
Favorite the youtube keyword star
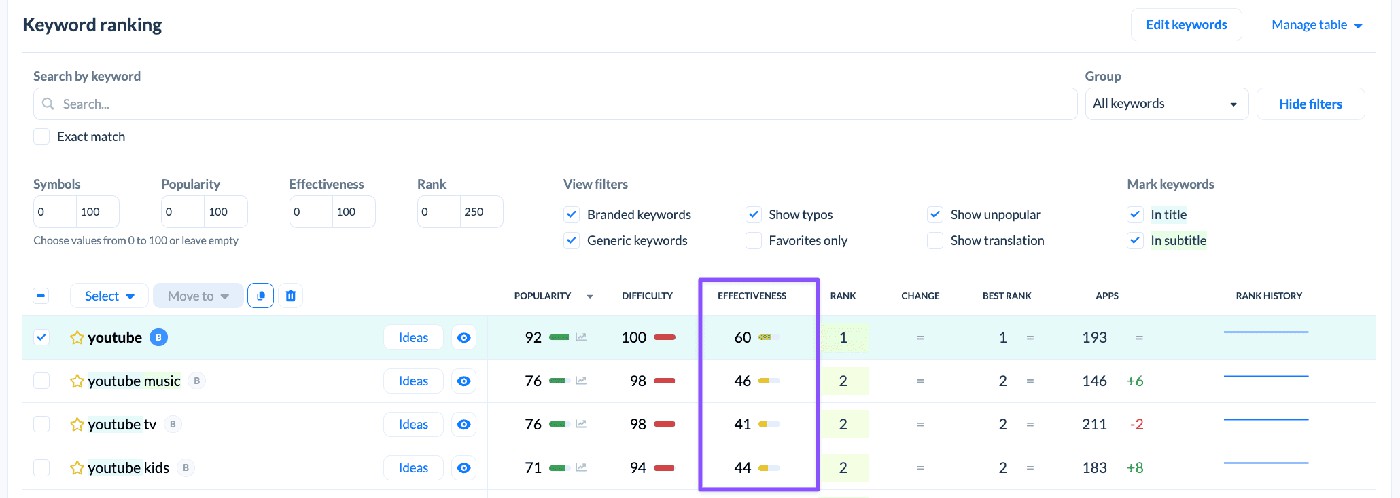click(76, 338)
